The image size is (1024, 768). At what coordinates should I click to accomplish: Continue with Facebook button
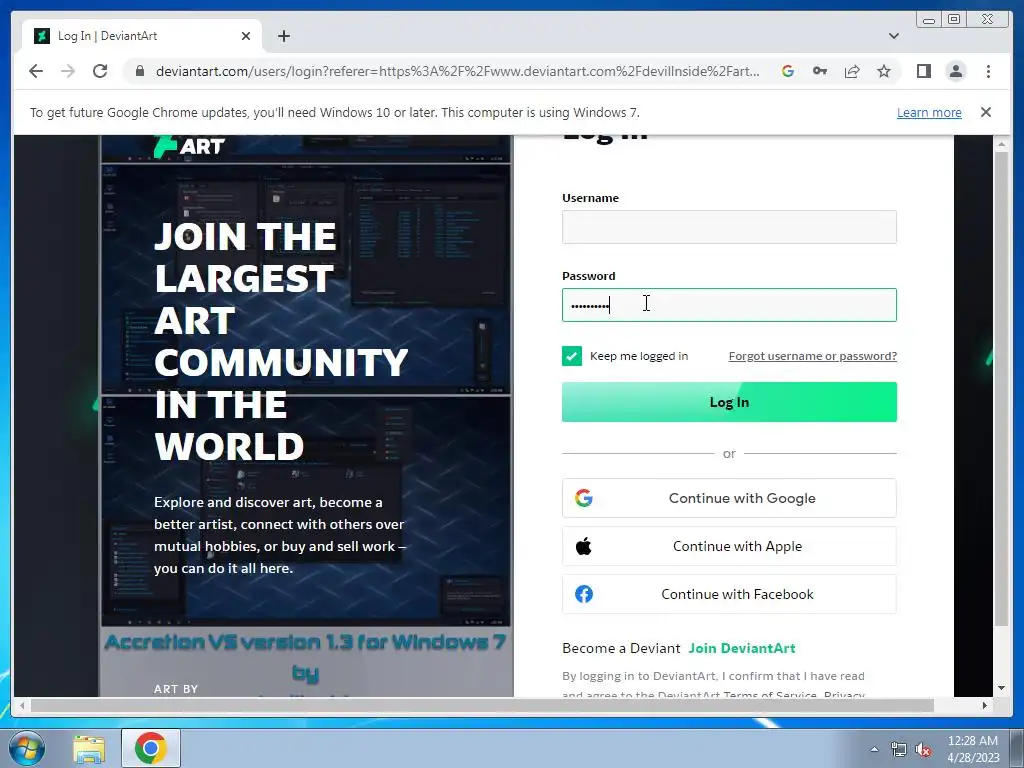point(729,594)
